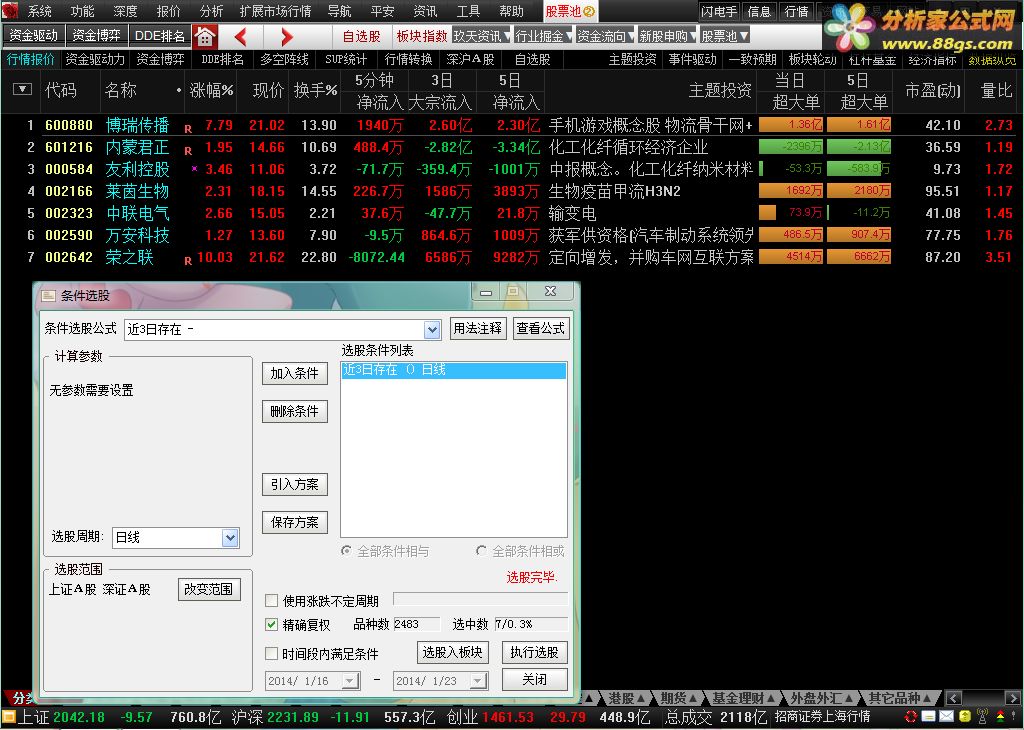1024x730 pixels.
Task: Select stock row 莱茵生物
Action: coord(511,191)
